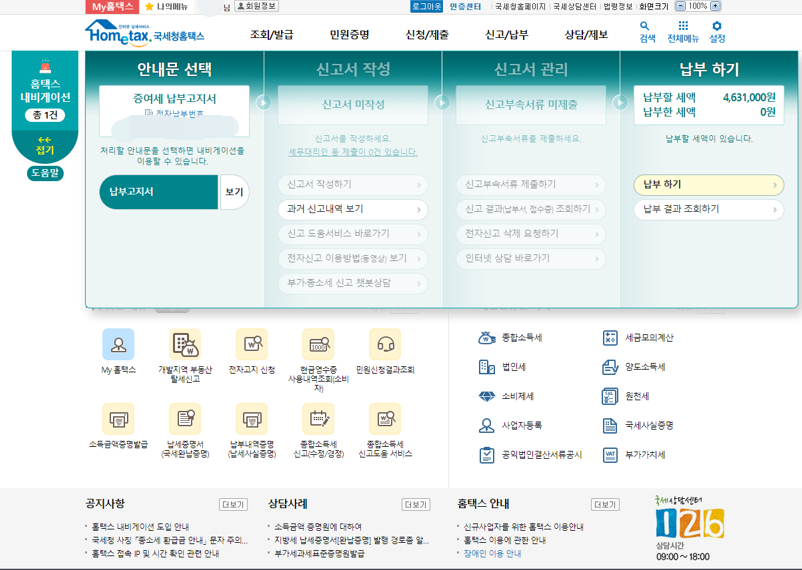Image resolution: width=802 pixels, height=570 pixels.
Task: Open 현금영수증 사용내역조회 icon
Action: 318,344
